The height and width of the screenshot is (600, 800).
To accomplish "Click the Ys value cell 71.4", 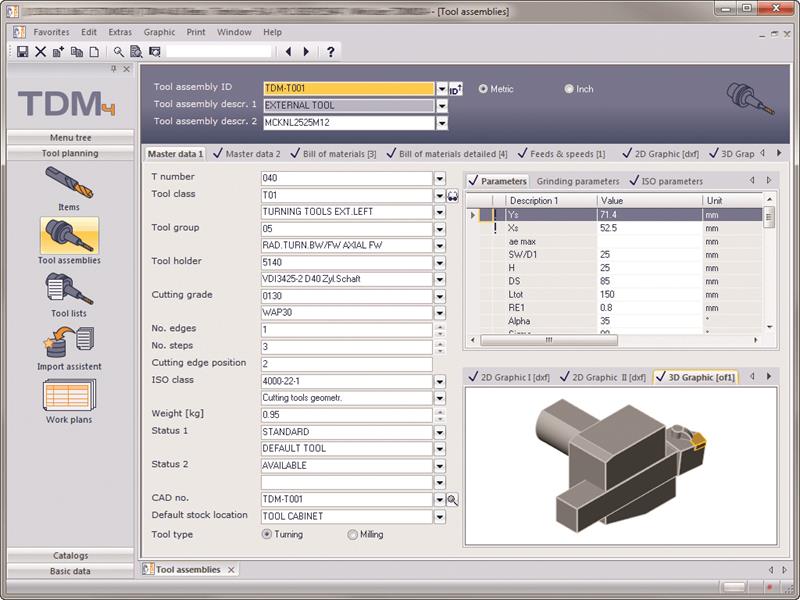I will 649,215.
